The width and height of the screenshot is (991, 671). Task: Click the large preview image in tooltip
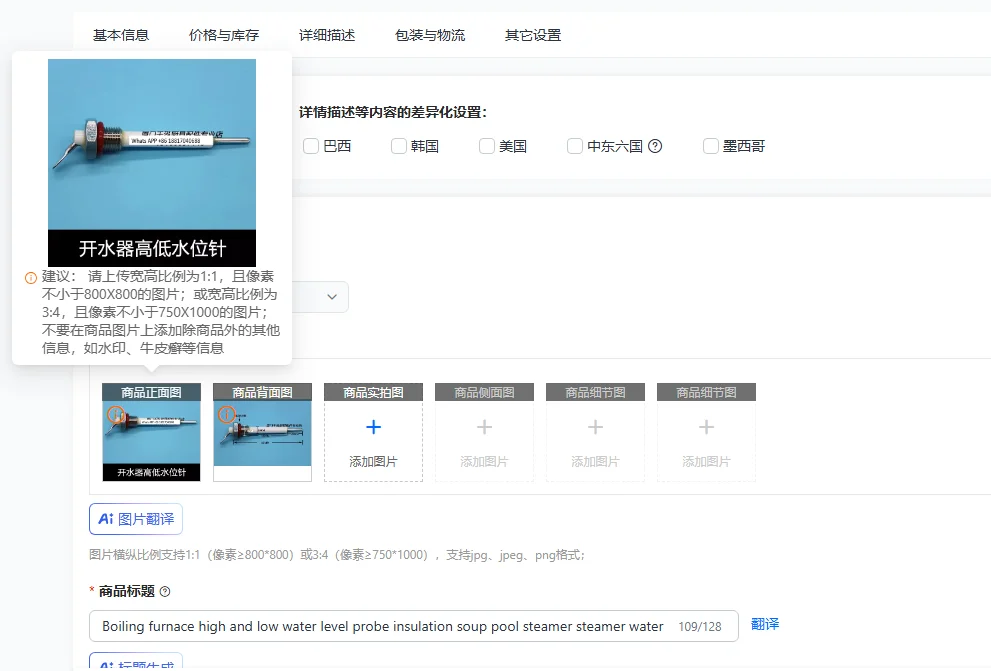tap(152, 163)
